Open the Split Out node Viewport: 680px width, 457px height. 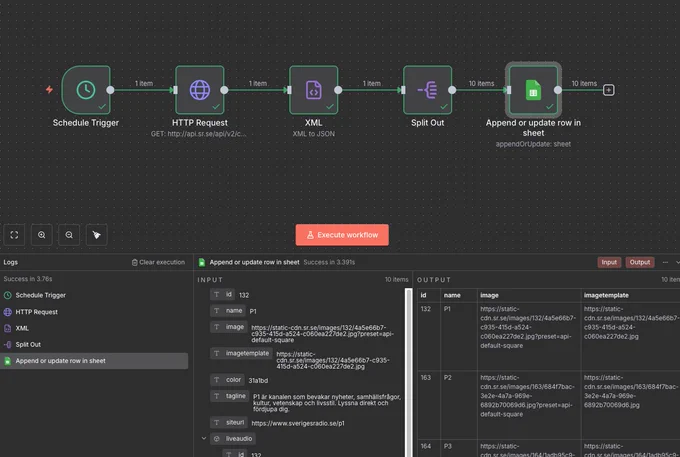coord(427,90)
